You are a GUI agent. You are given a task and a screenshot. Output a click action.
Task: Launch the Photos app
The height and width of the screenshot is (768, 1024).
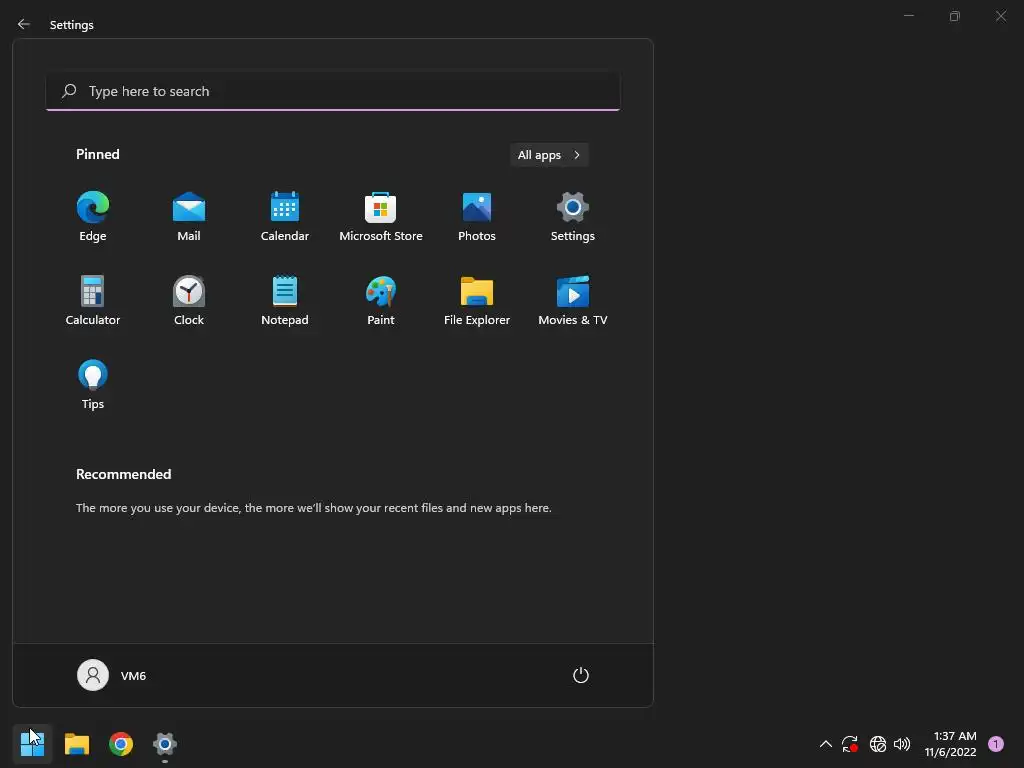pyautogui.click(x=477, y=217)
